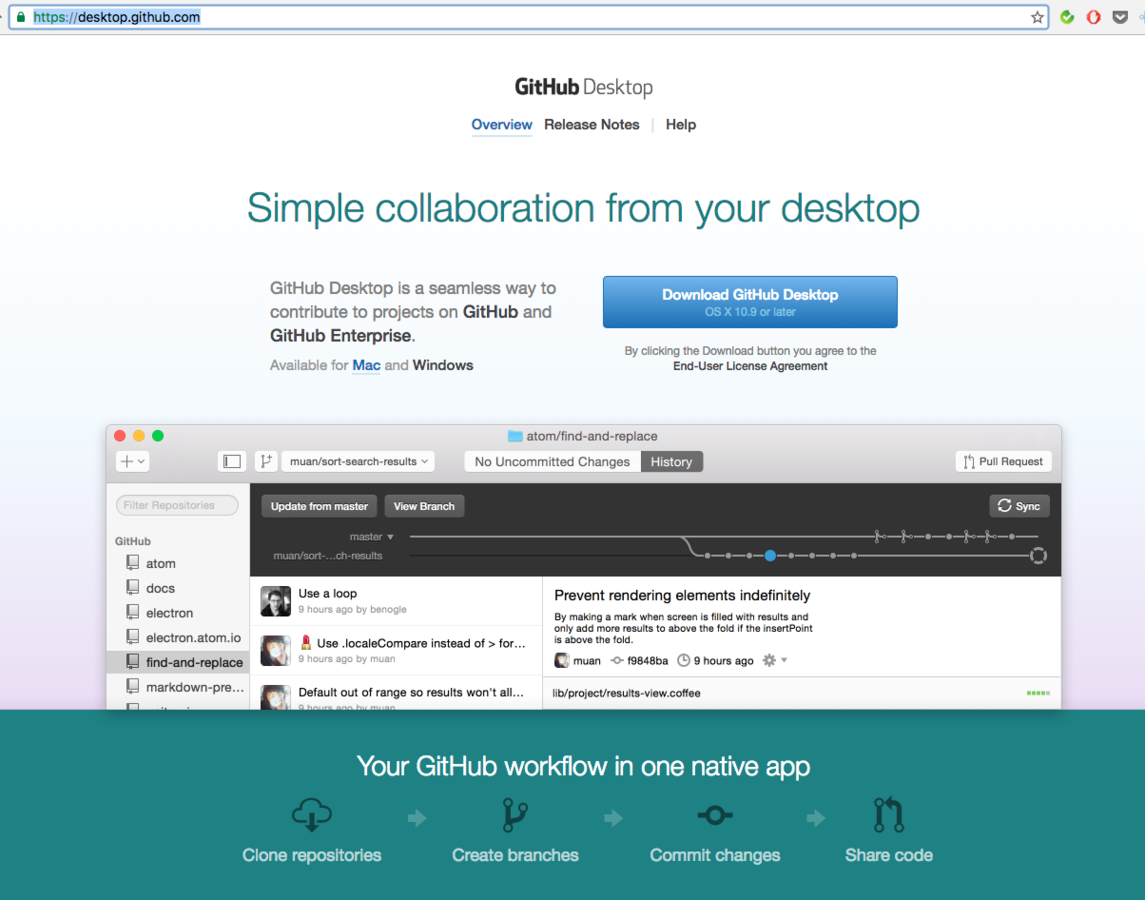Select the No Uncommitted Changes tab
Image resolution: width=1145 pixels, height=900 pixels.
click(x=552, y=462)
